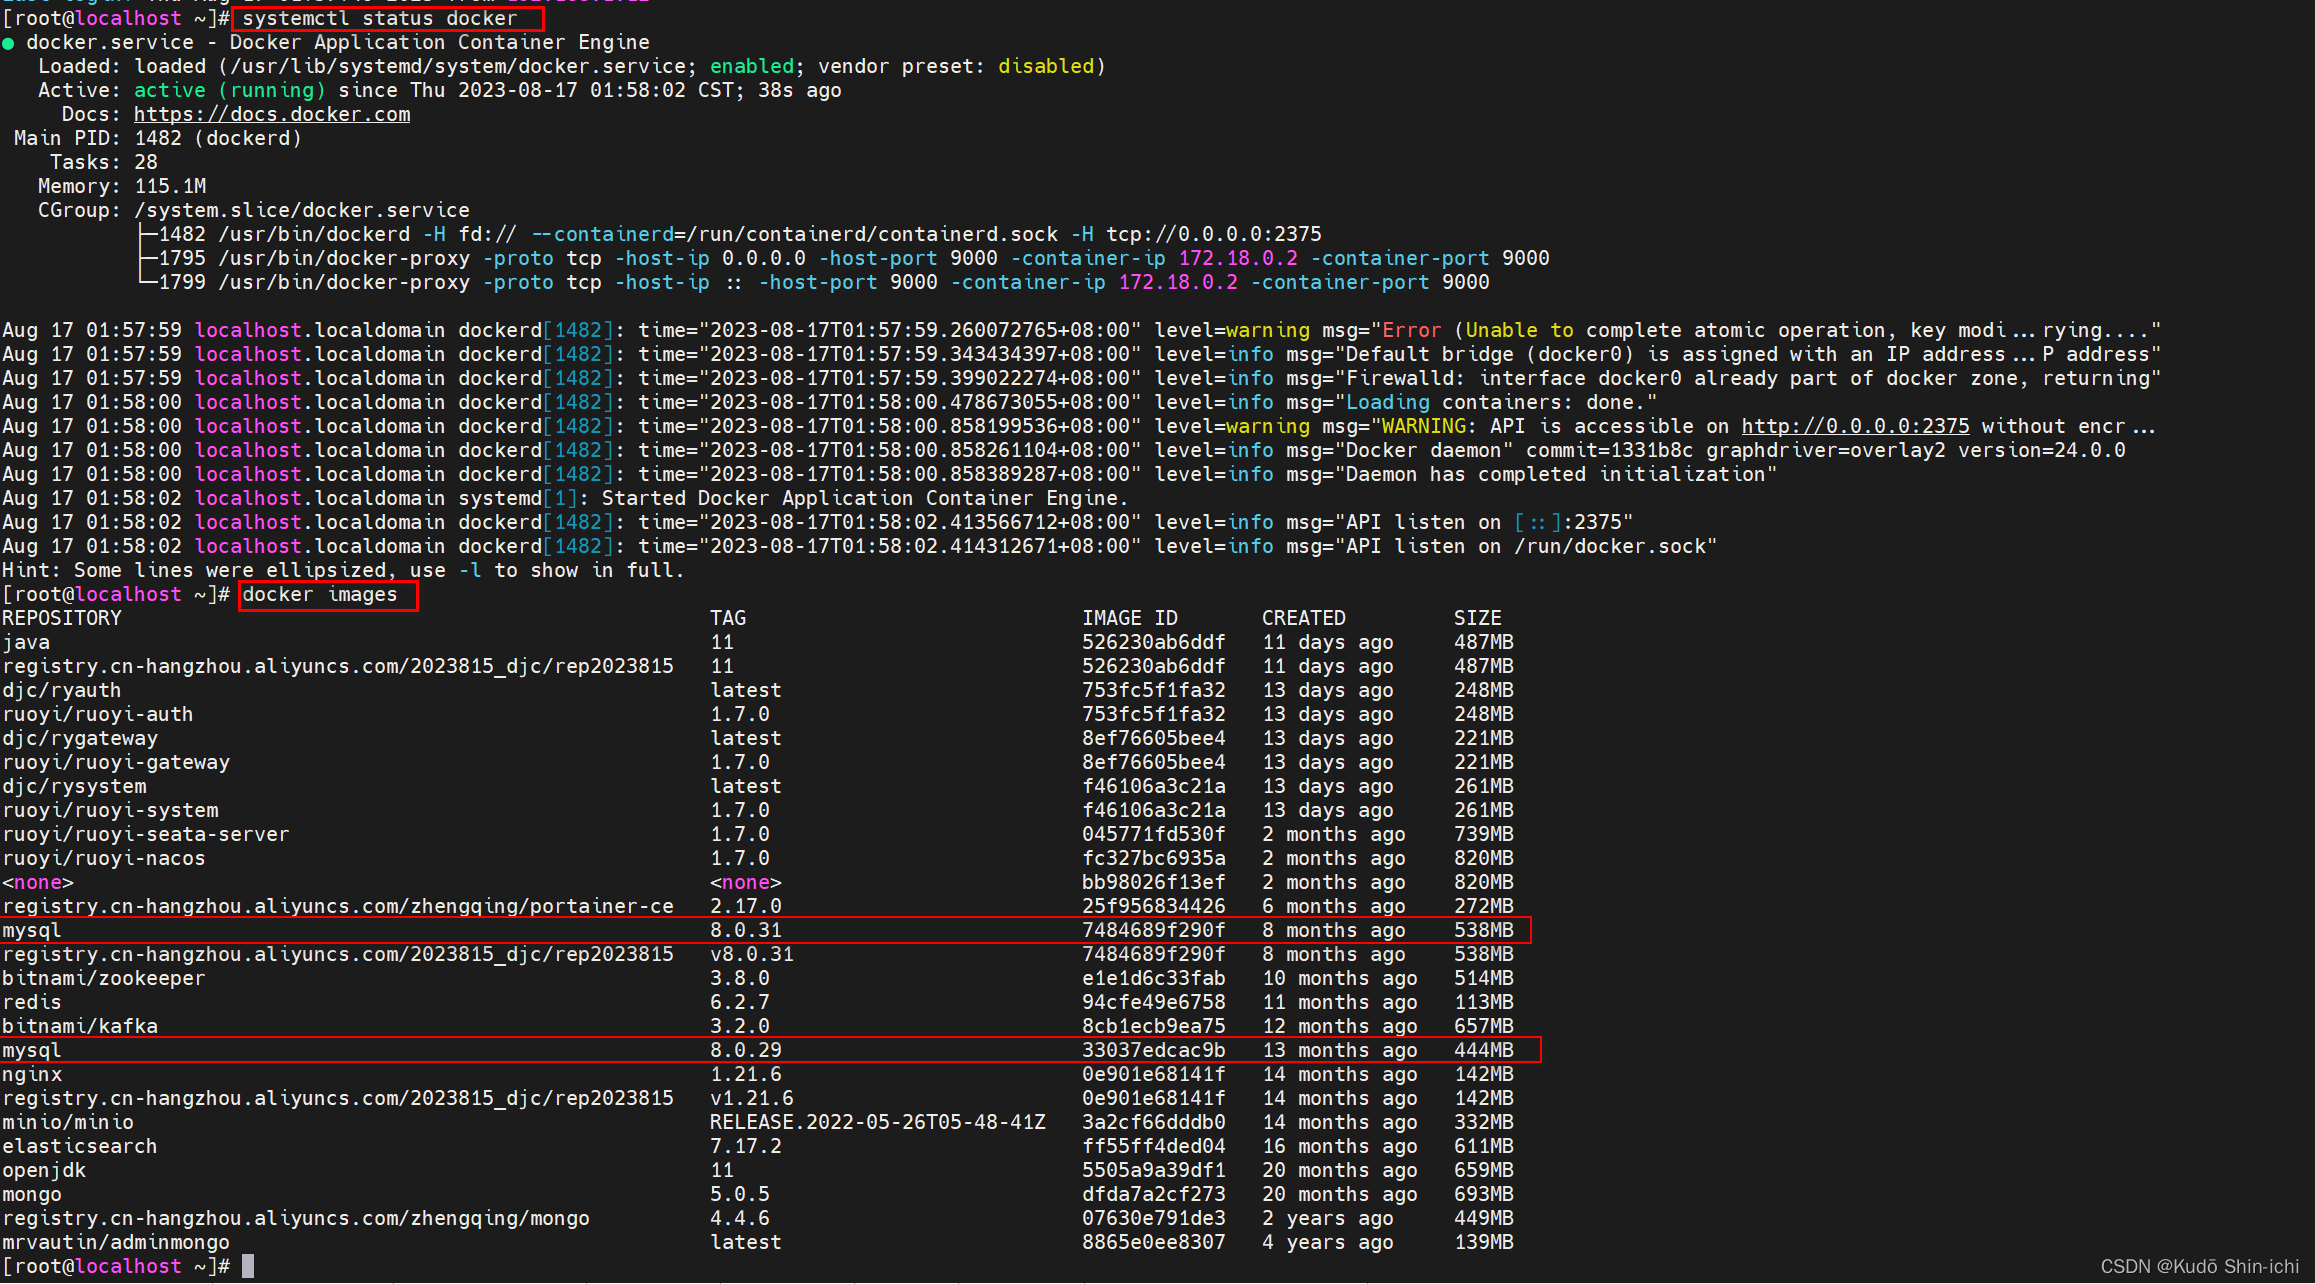Click the 'active (running)' status text
This screenshot has height=1284, width=2315.
(x=230, y=90)
